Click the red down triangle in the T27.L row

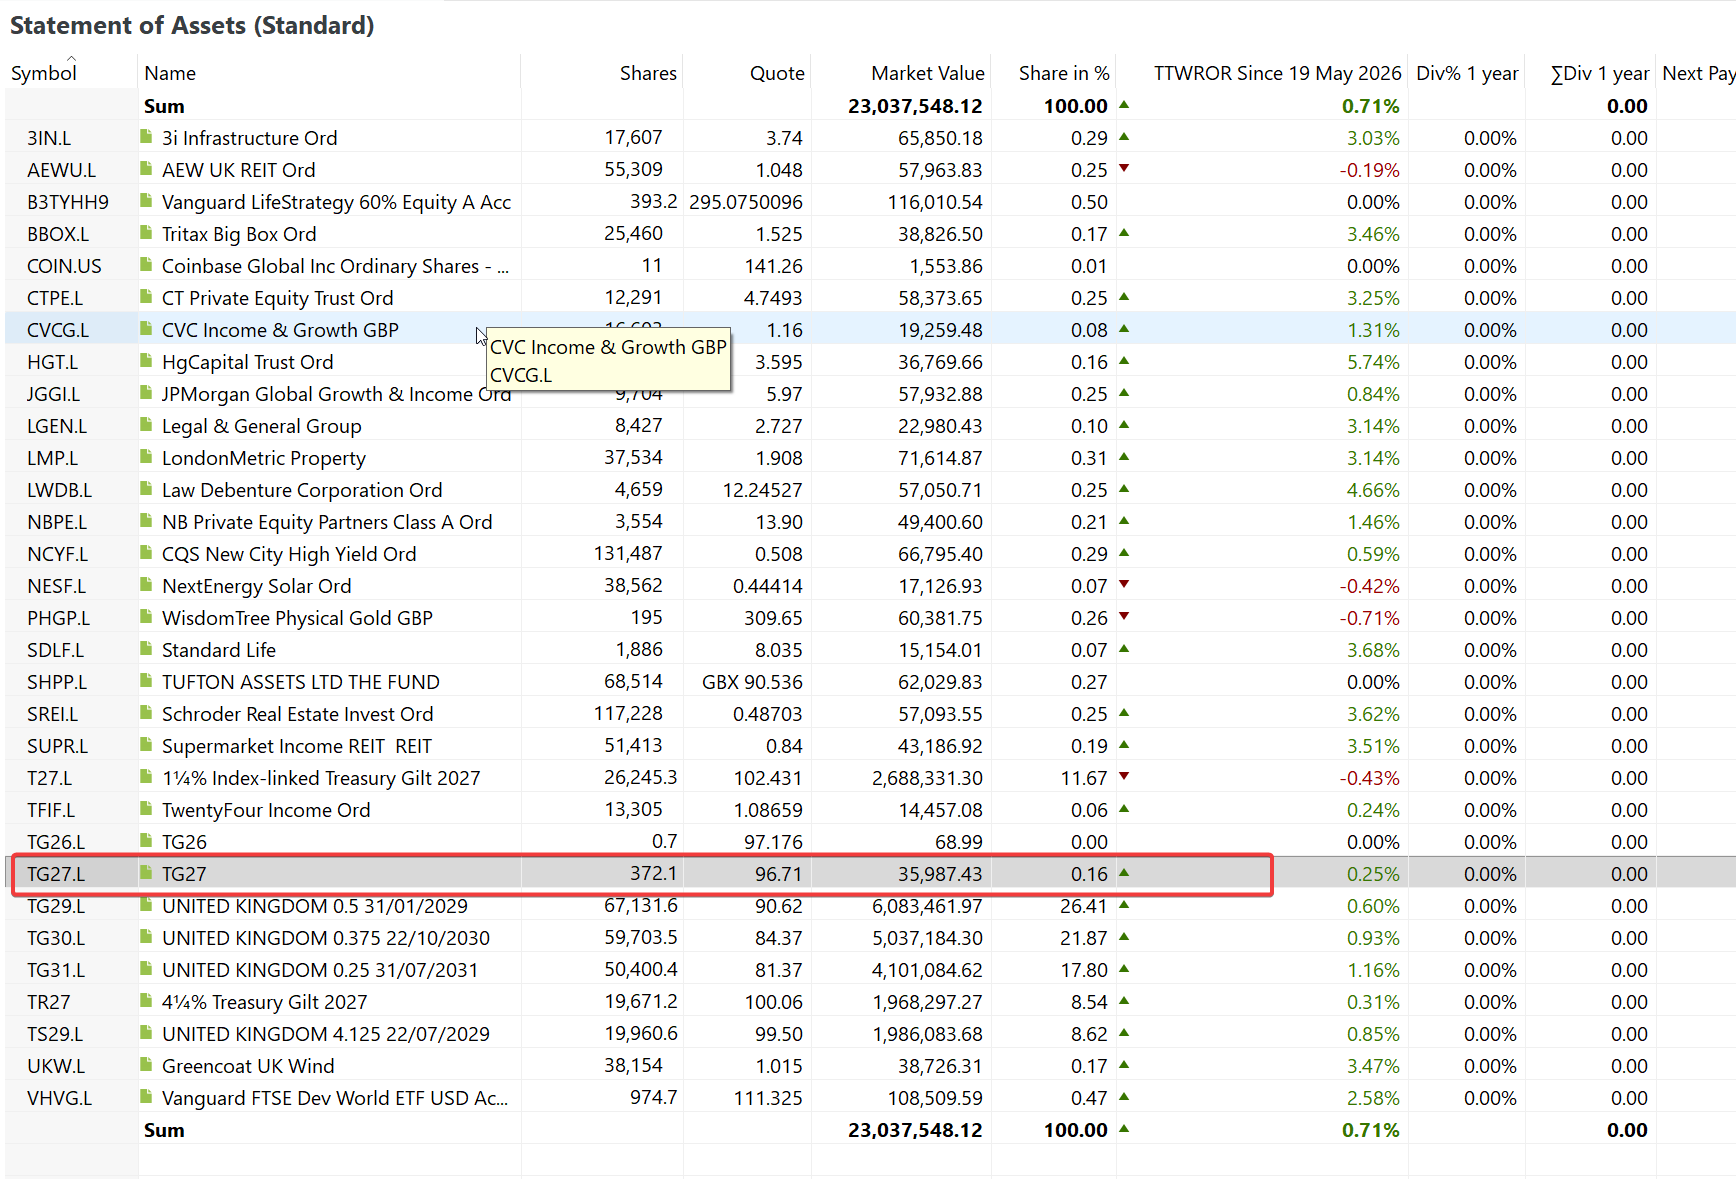pyautogui.click(x=1124, y=776)
